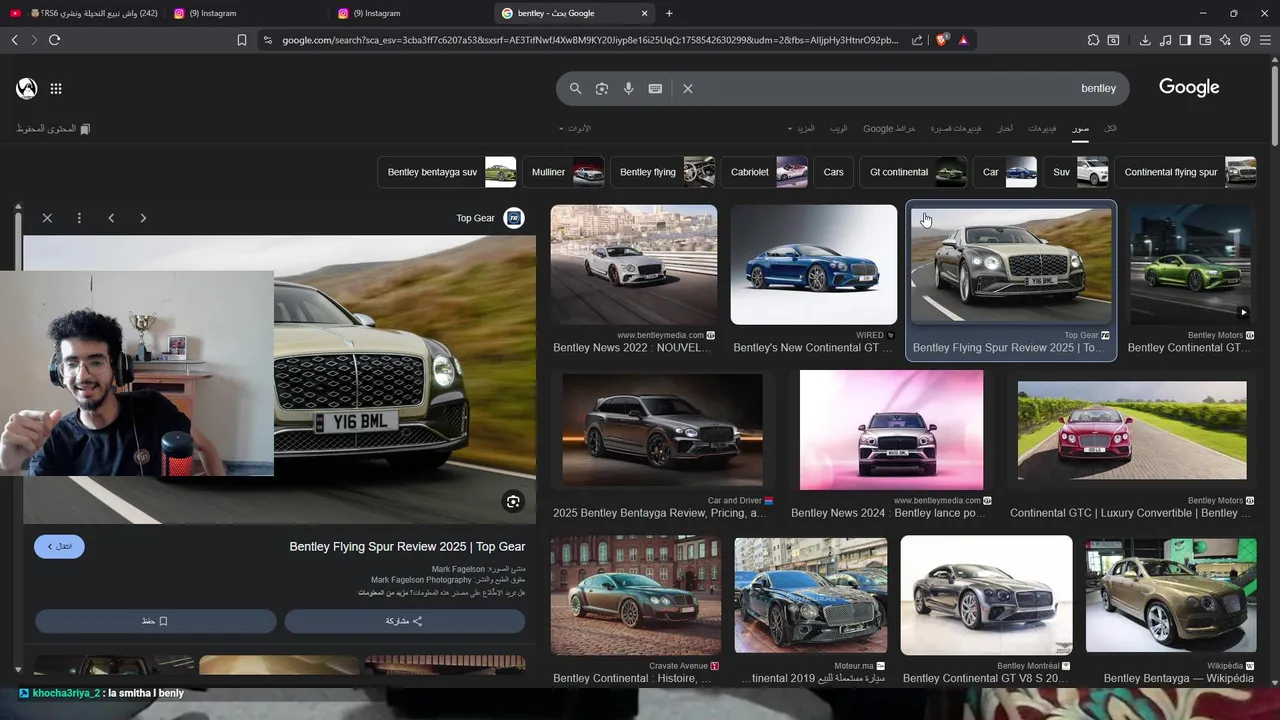Start voice search with microphone icon
The image size is (1280, 720).
(x=629, y=88)
